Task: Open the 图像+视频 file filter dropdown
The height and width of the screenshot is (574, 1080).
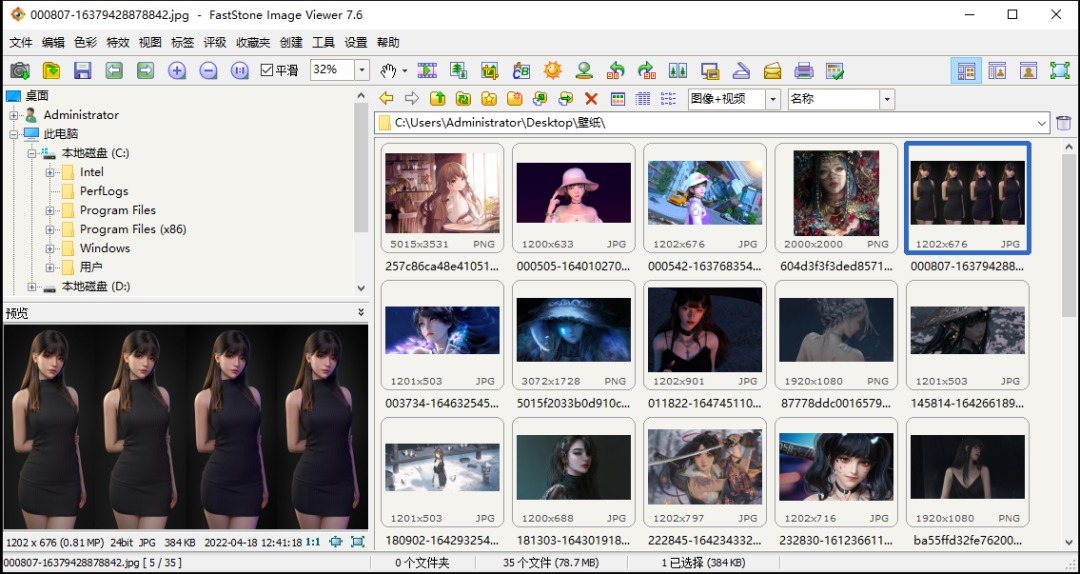Action: tap(772, 99)
